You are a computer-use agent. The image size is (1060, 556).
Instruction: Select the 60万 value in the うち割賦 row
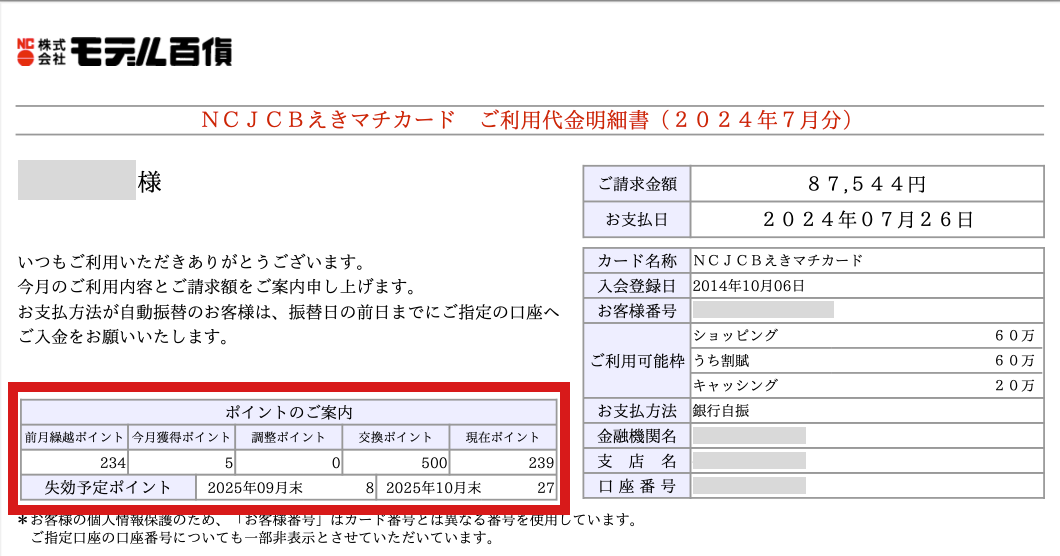1014,361
